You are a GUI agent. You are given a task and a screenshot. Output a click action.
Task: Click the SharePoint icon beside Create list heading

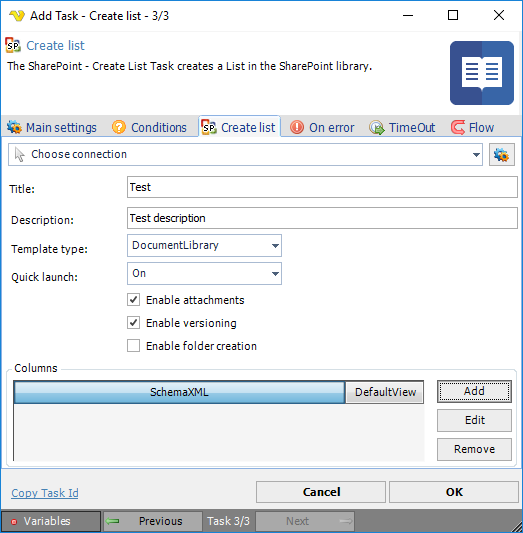pos(13,46)
